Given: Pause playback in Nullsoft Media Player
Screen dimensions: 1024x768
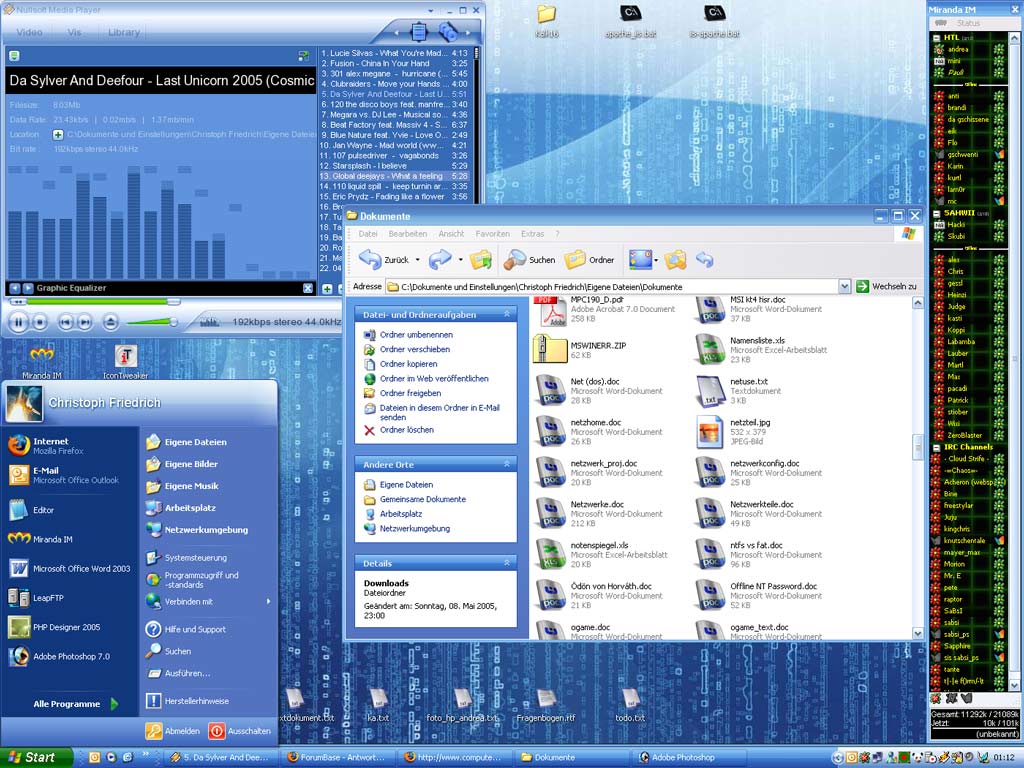Looking at the screenshot, I should click(18, 323).
